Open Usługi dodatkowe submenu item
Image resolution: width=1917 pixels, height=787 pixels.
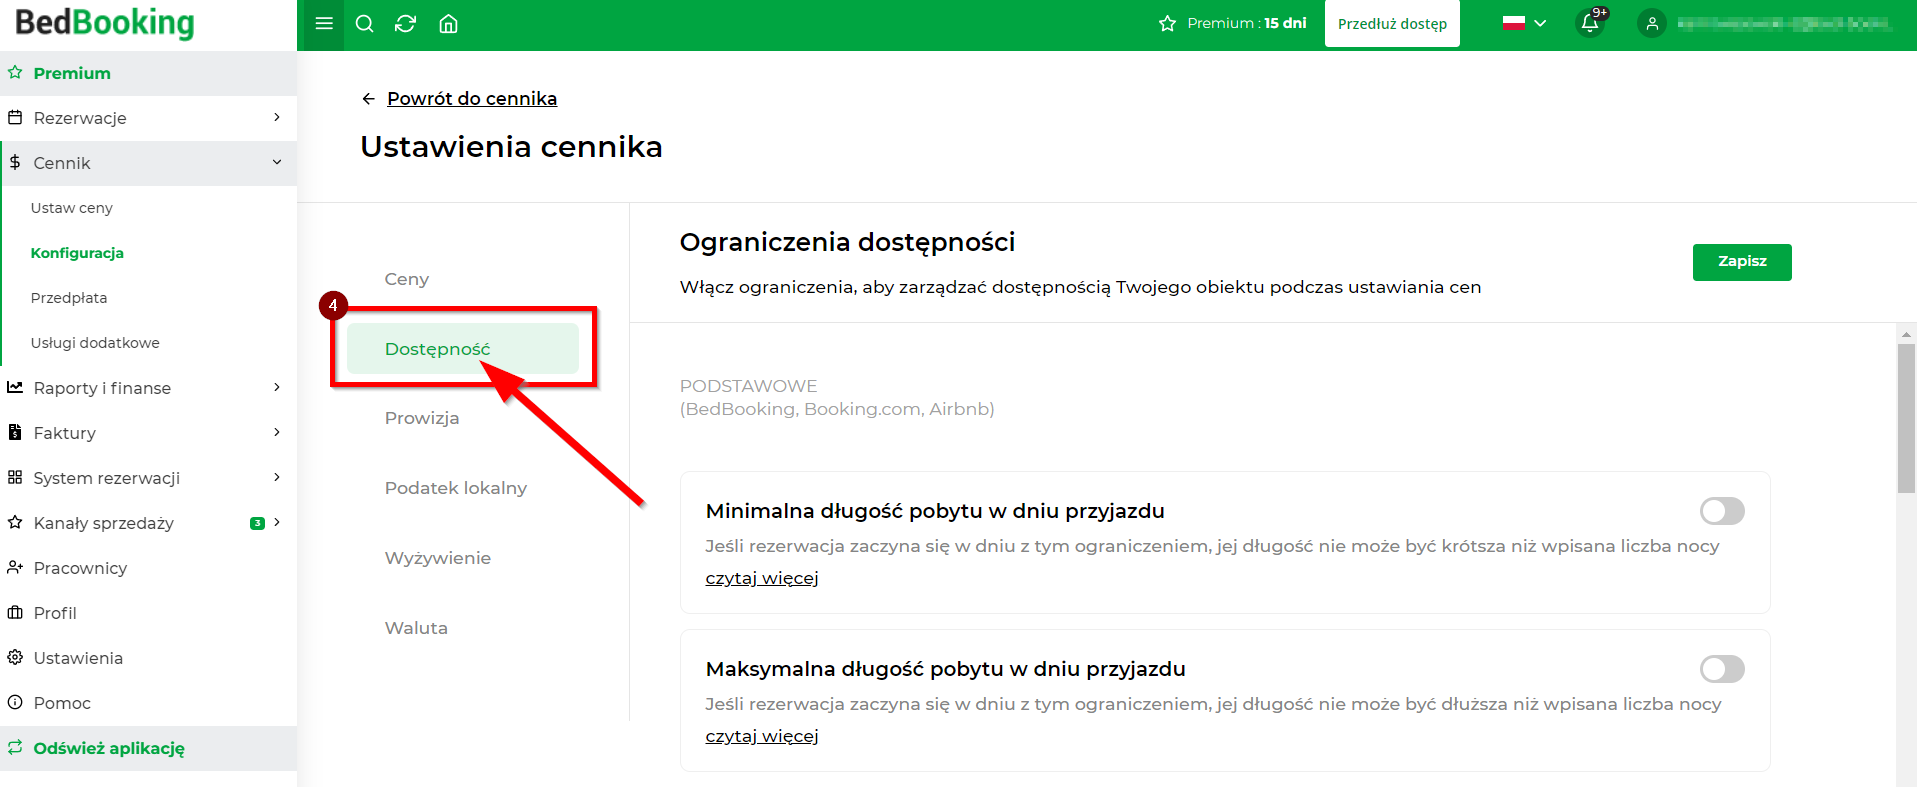tap(95, 343)
